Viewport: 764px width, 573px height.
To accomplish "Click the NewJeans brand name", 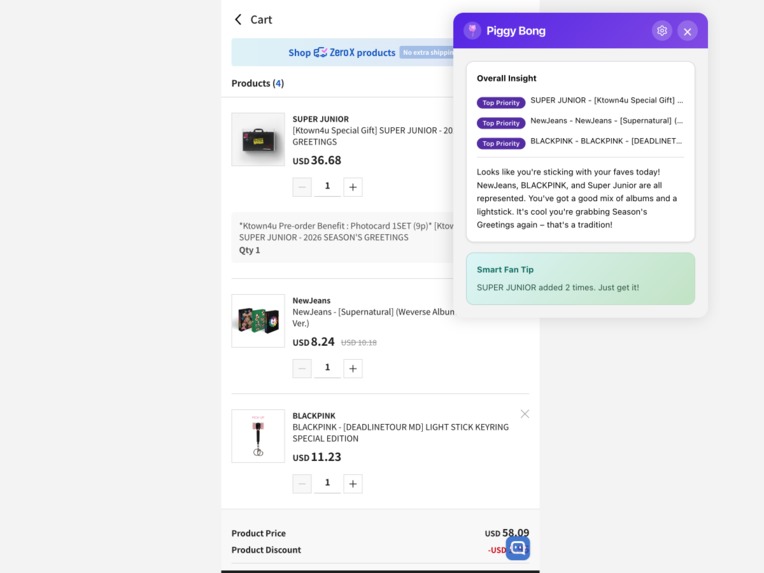I will (311, 301).
